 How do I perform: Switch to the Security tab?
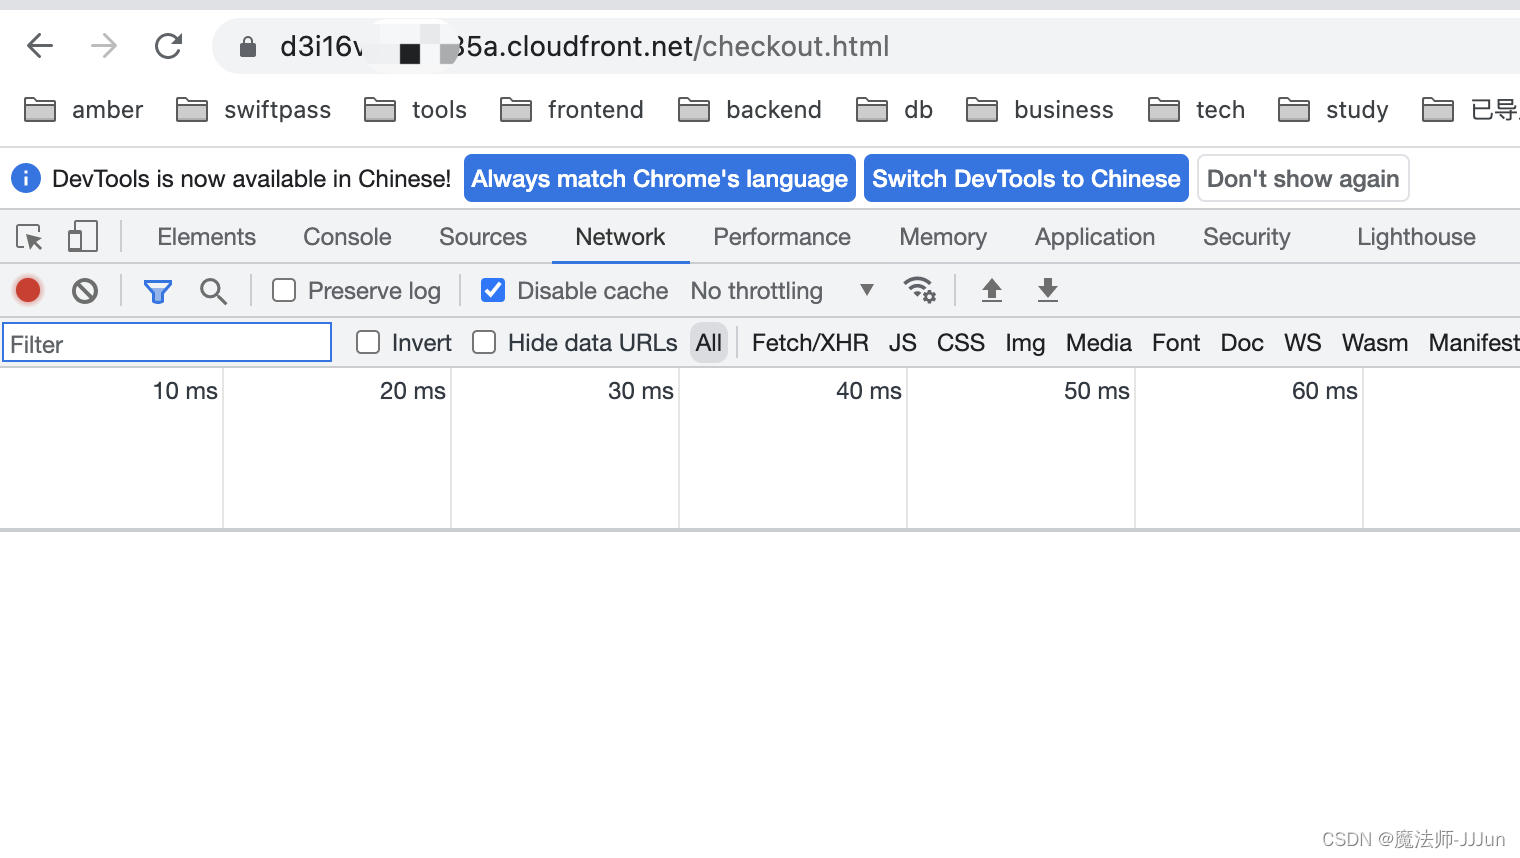point(1246,237)
